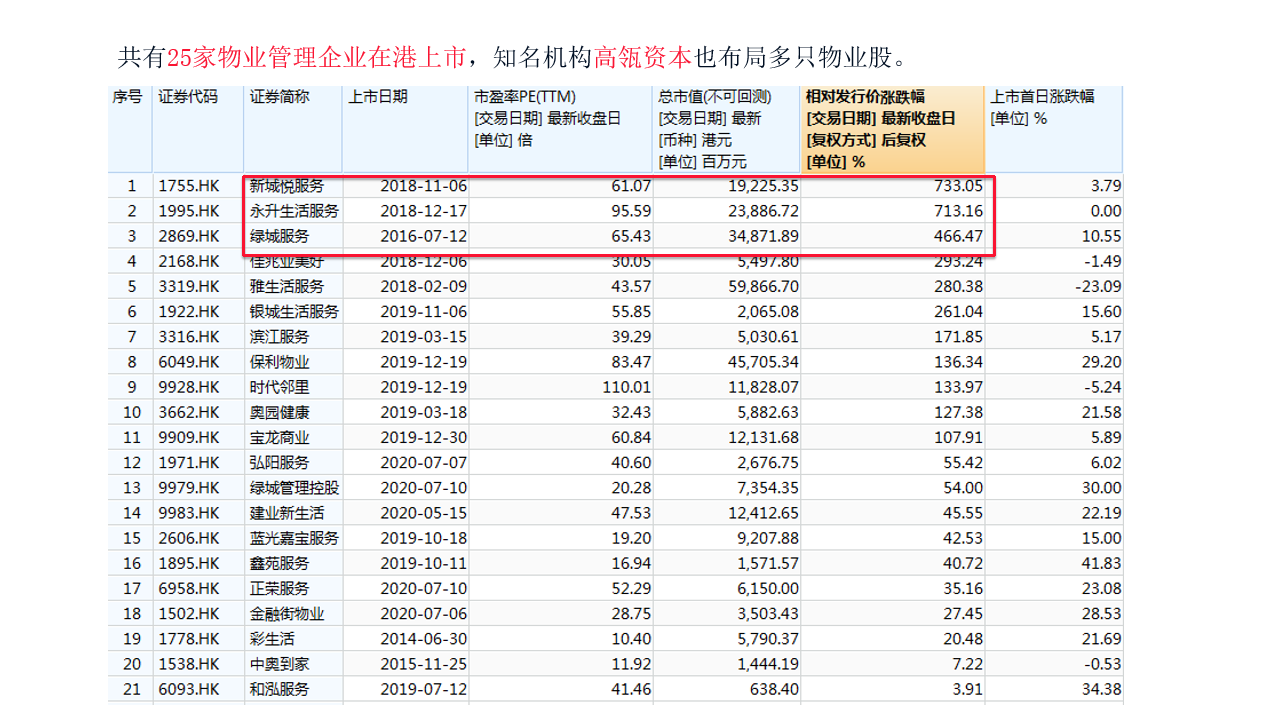The width and height of the screenshot is (1269, 714).
Task: Select stock code 1778.HK
Action: tap(188, 639)
